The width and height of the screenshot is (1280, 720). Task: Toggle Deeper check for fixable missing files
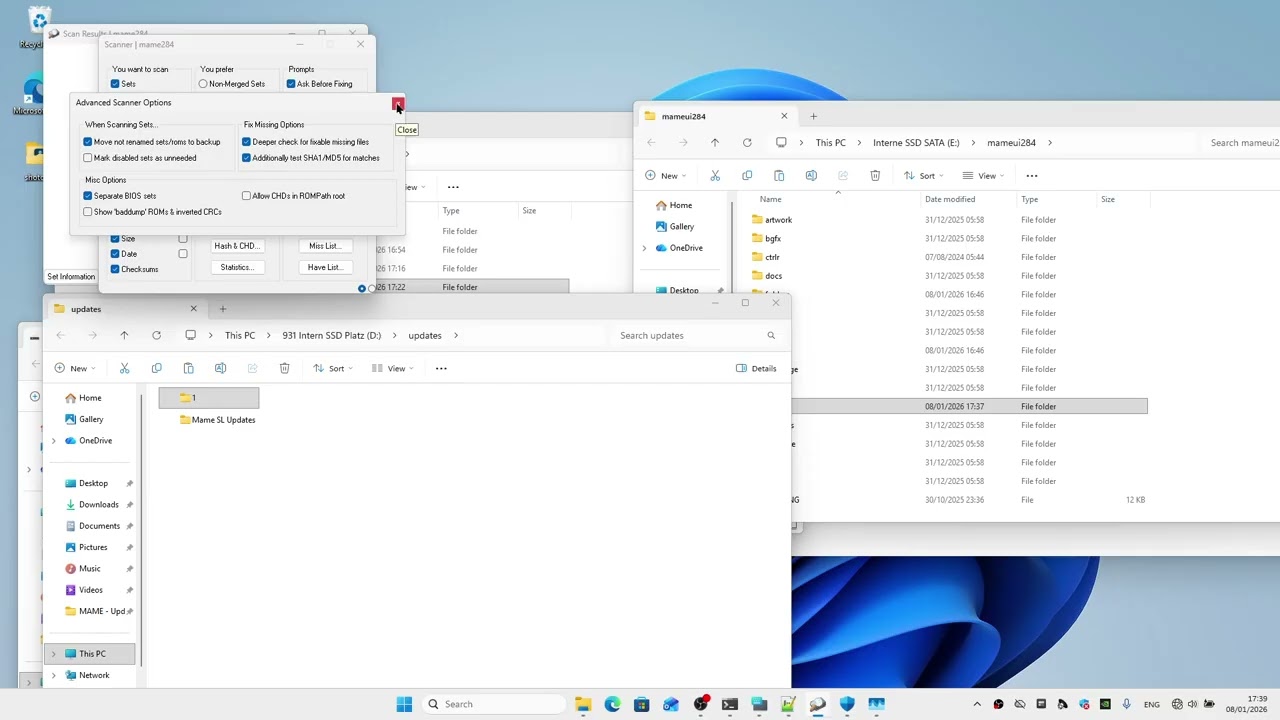(246, 142)
